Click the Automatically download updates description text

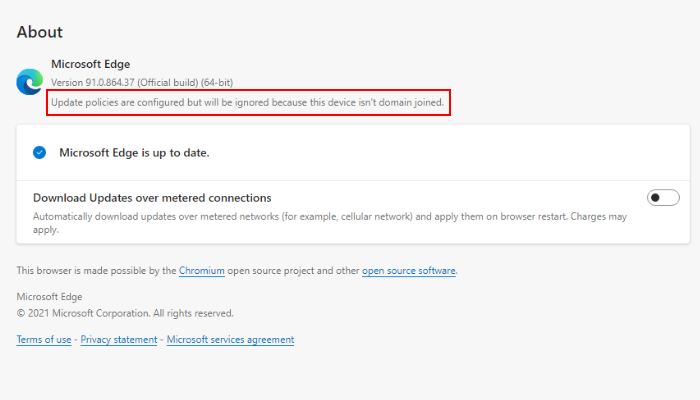point(330,223)
